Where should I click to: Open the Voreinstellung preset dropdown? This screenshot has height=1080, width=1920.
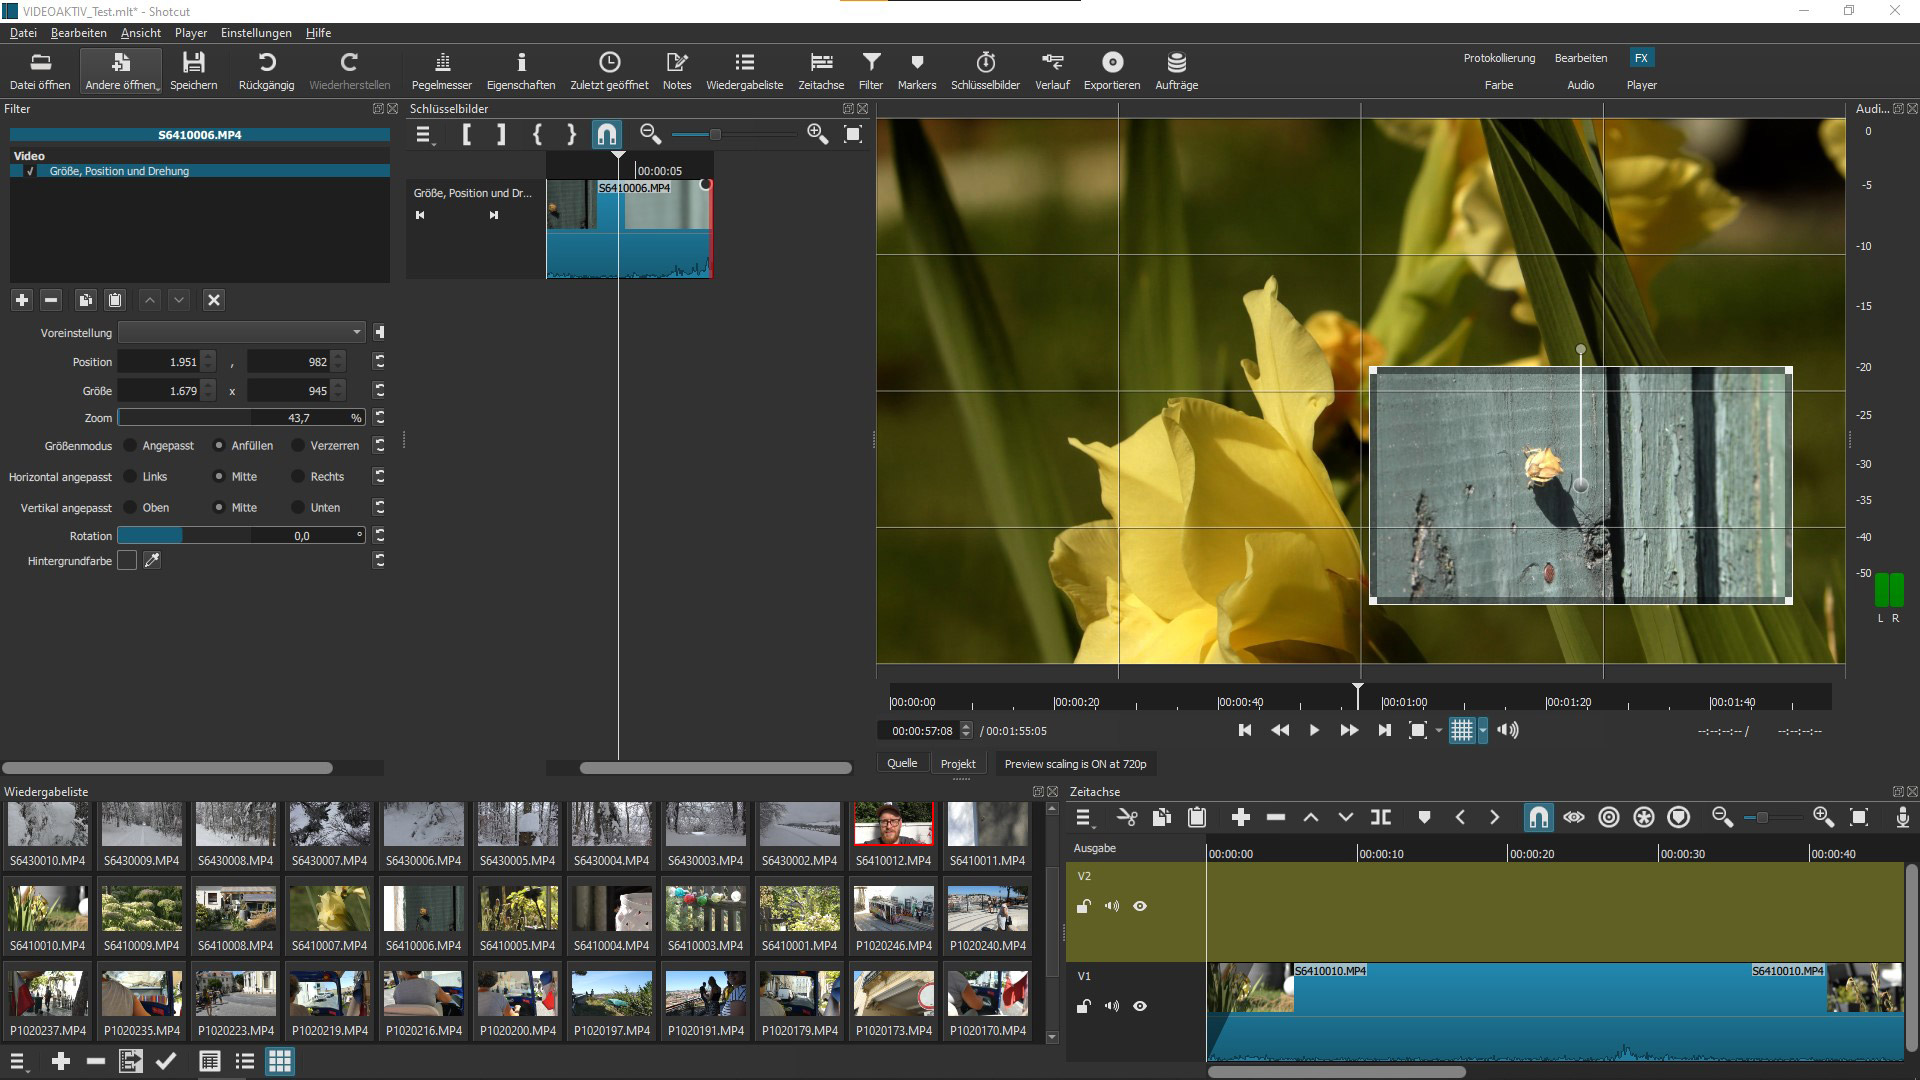pos(242,332)
